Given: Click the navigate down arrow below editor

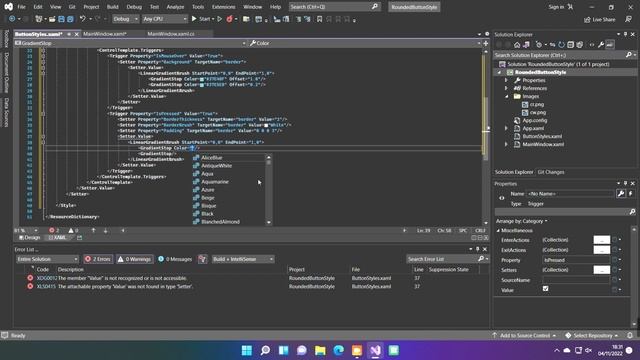Looking at the screenshot, I should pyautogui.click(x=106, y=231).
